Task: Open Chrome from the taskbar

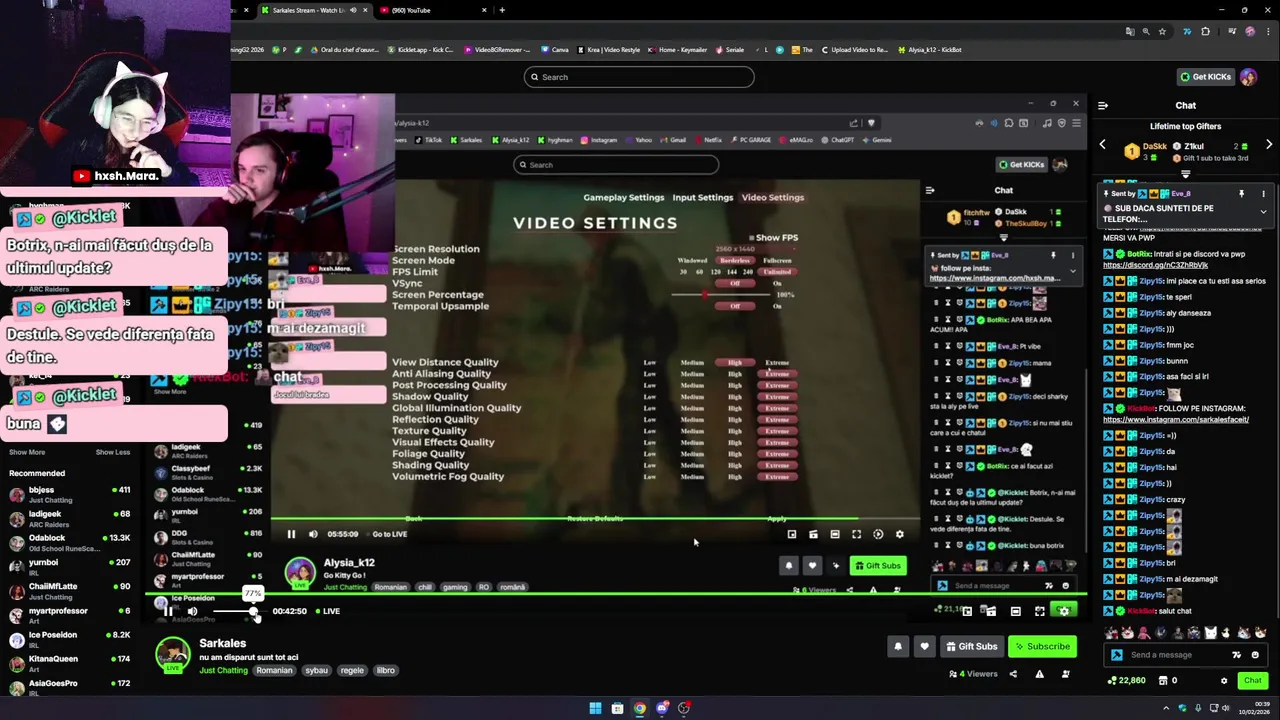Action: (640, 708)
